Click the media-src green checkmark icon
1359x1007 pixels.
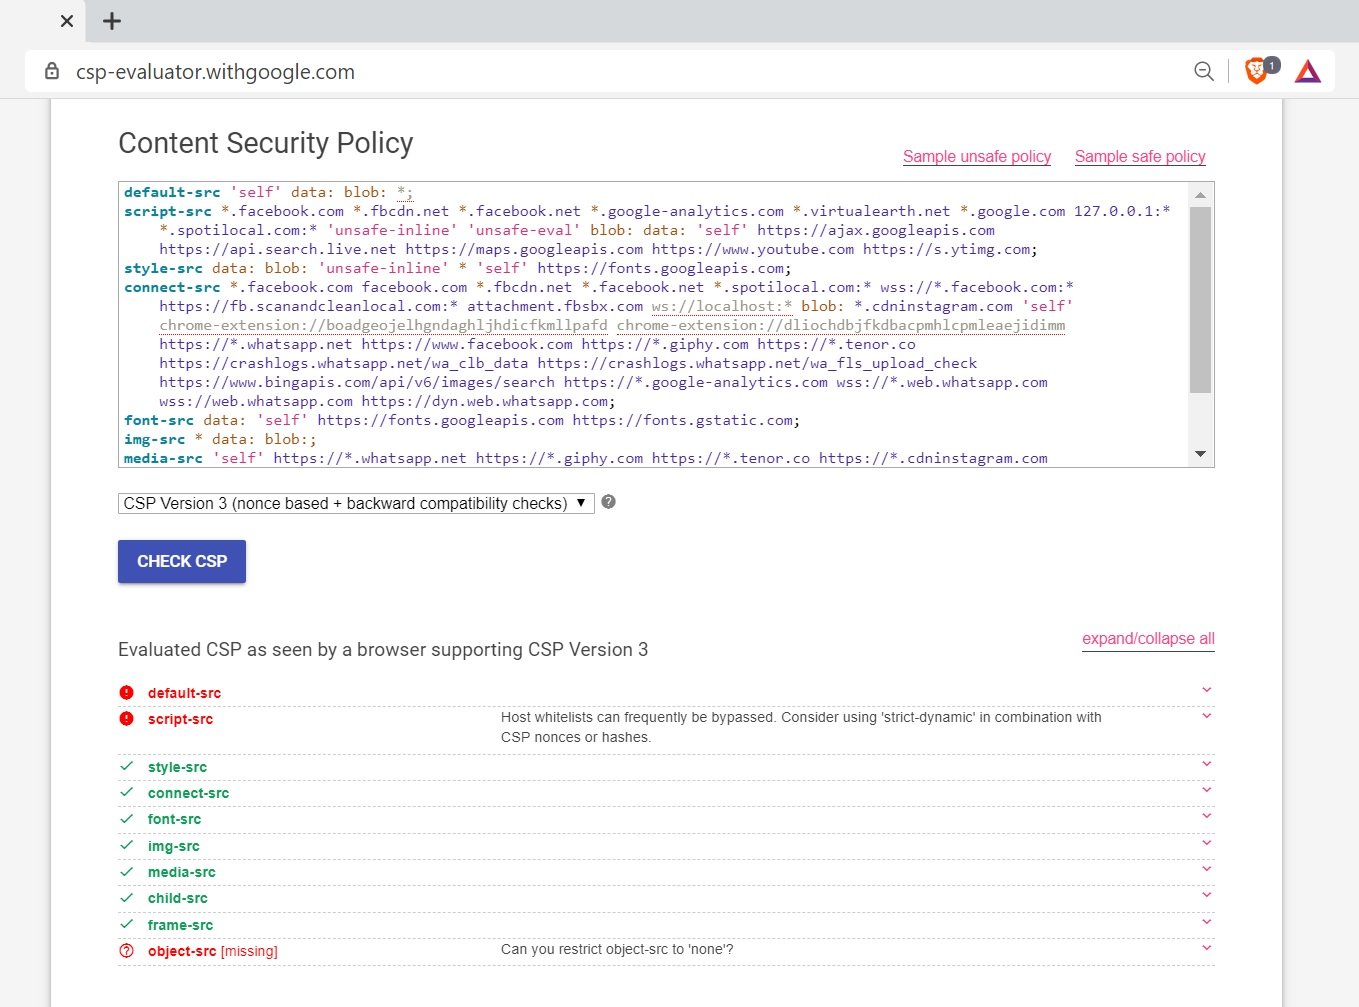coord(126,871)
